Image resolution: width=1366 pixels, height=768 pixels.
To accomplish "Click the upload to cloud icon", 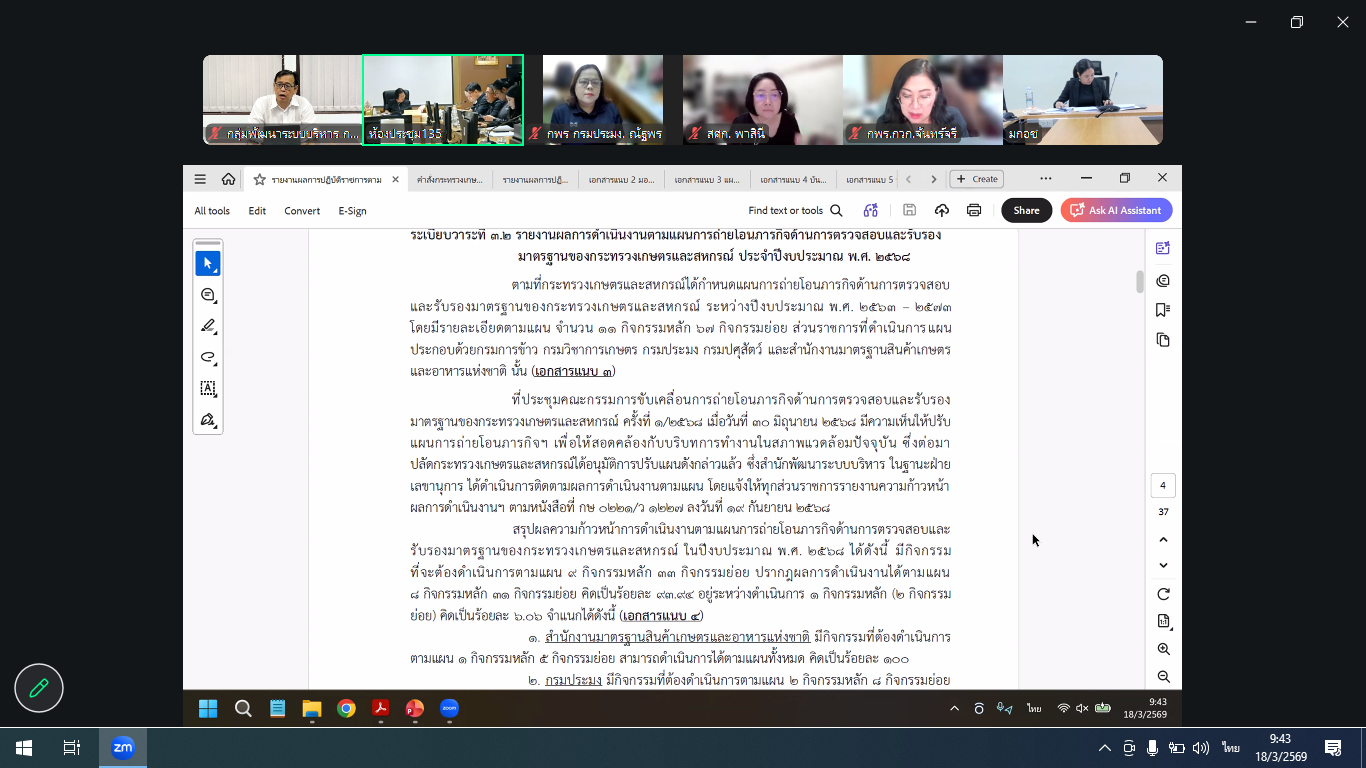I will (x=941, y=210).
